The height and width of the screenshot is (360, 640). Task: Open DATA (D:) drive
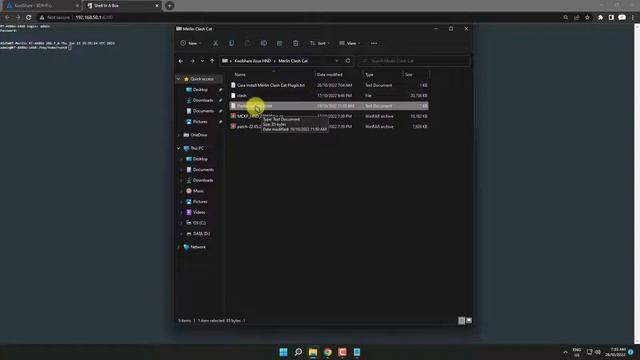click(x=201, y=234)
